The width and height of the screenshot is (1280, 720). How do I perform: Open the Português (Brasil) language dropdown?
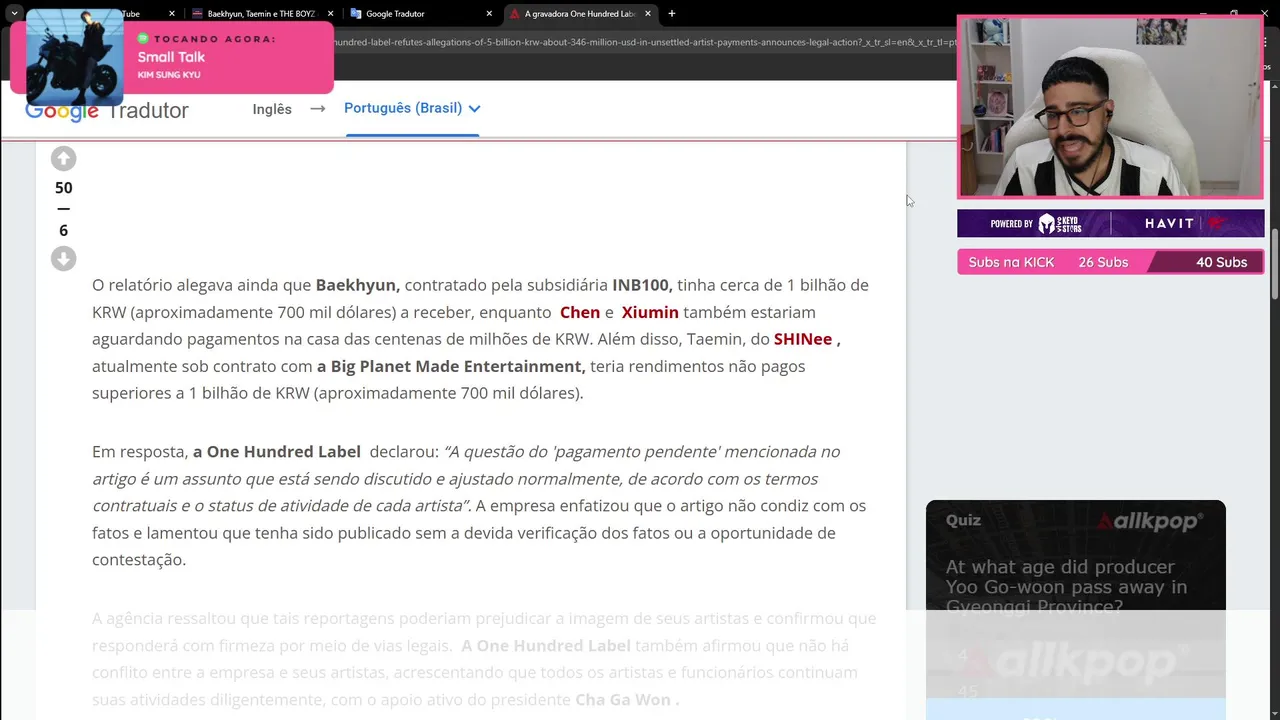[412, 108]
